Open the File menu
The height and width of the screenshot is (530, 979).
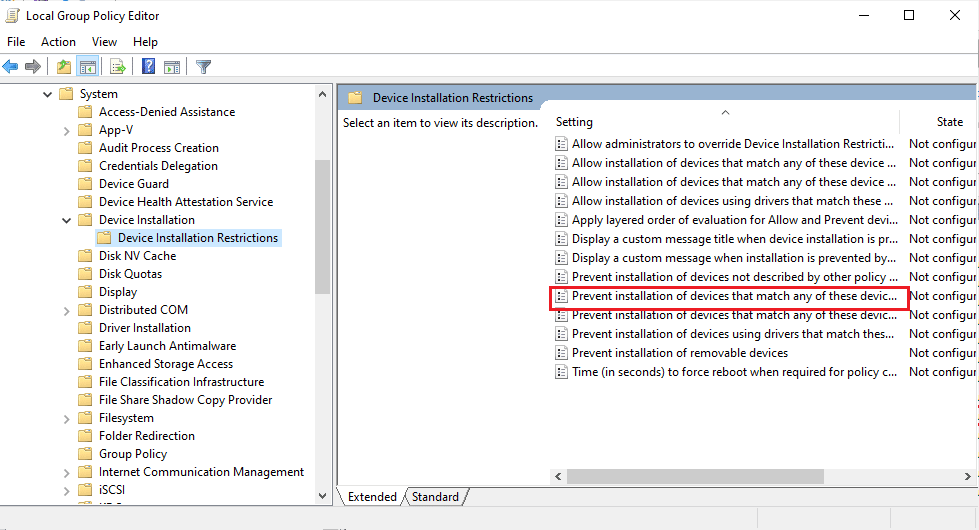(x=16, y=42)
